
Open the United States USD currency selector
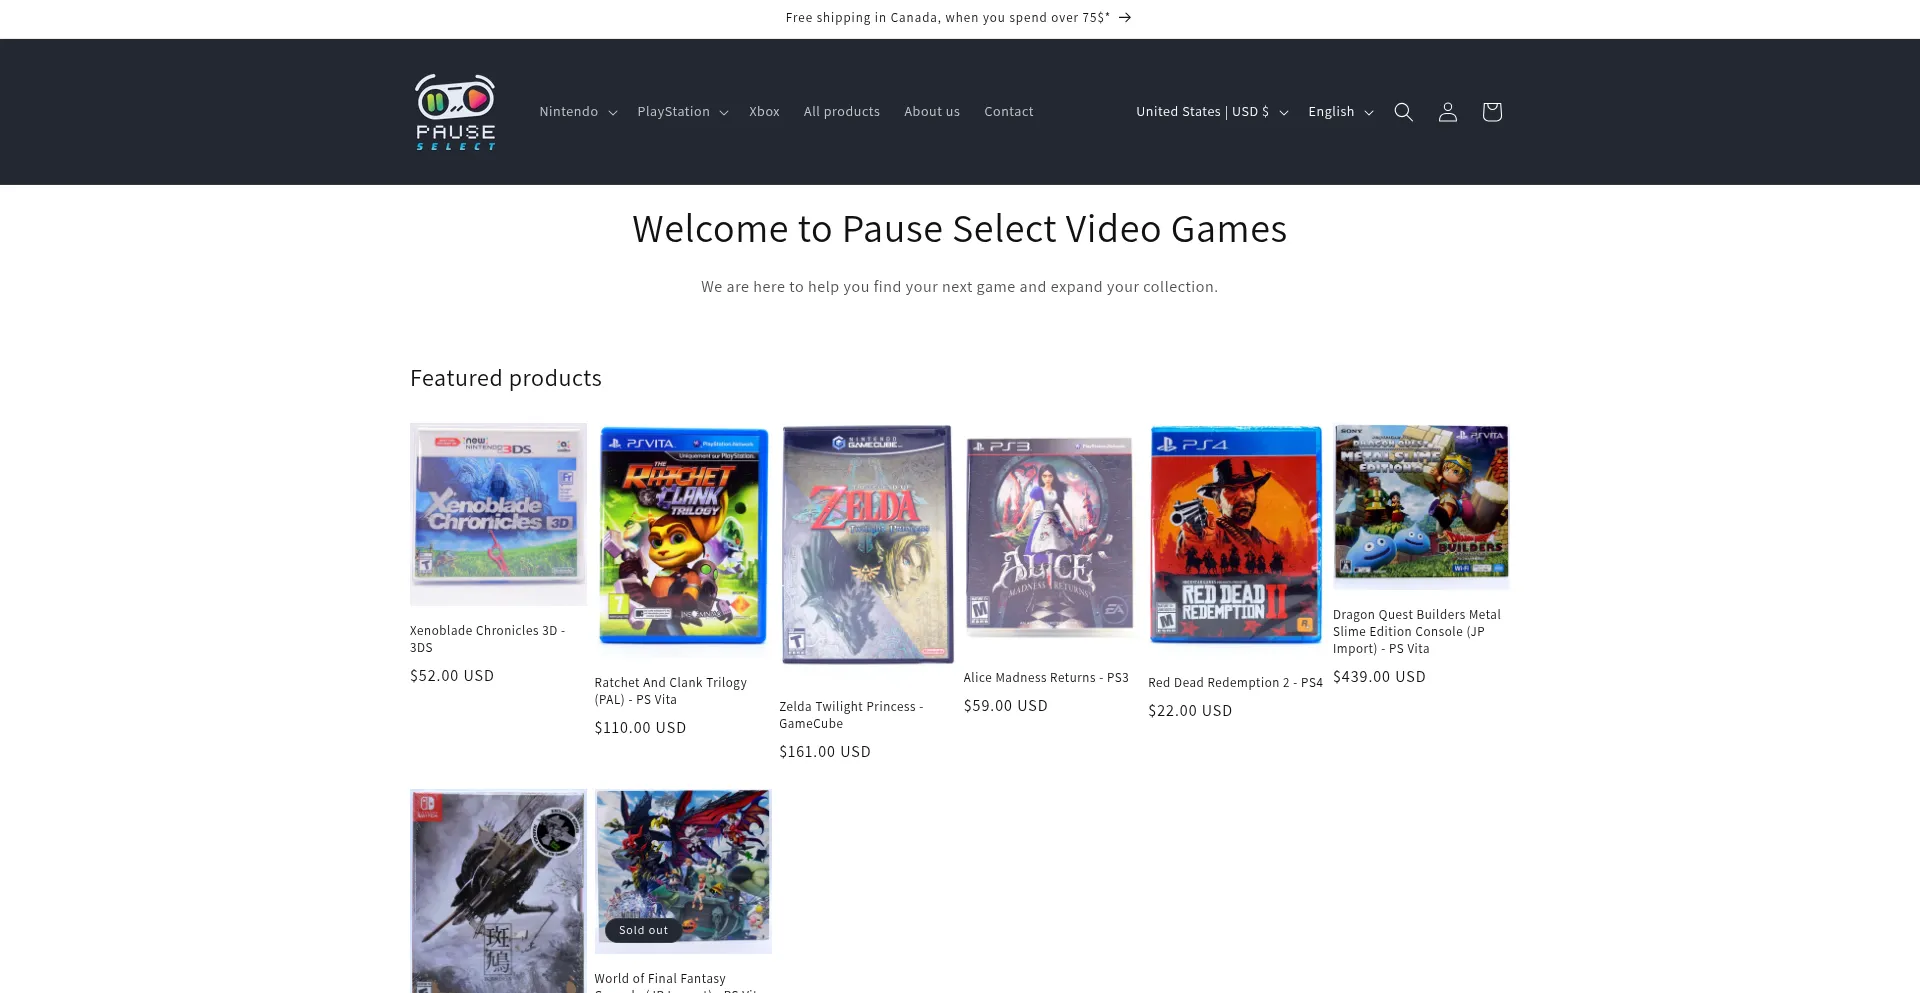pyautogui.click(x=1212, y=112)
